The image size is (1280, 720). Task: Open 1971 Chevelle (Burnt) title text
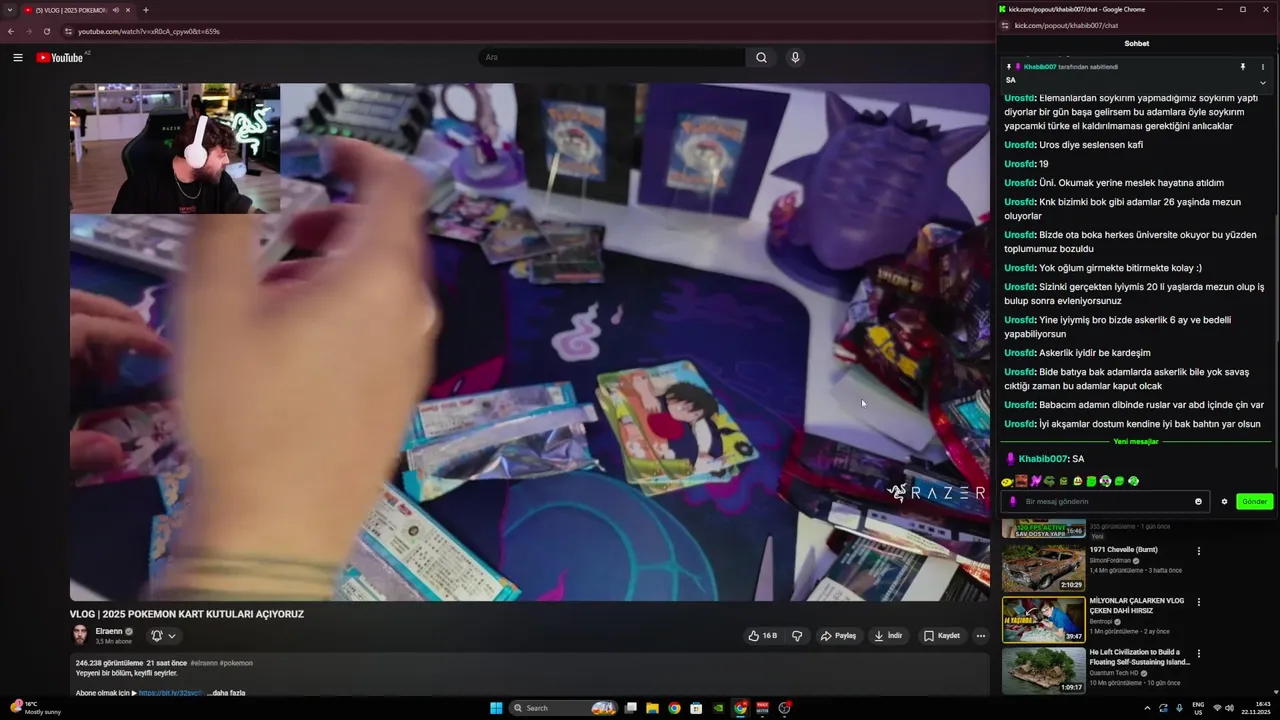(x=1123, y=549)
